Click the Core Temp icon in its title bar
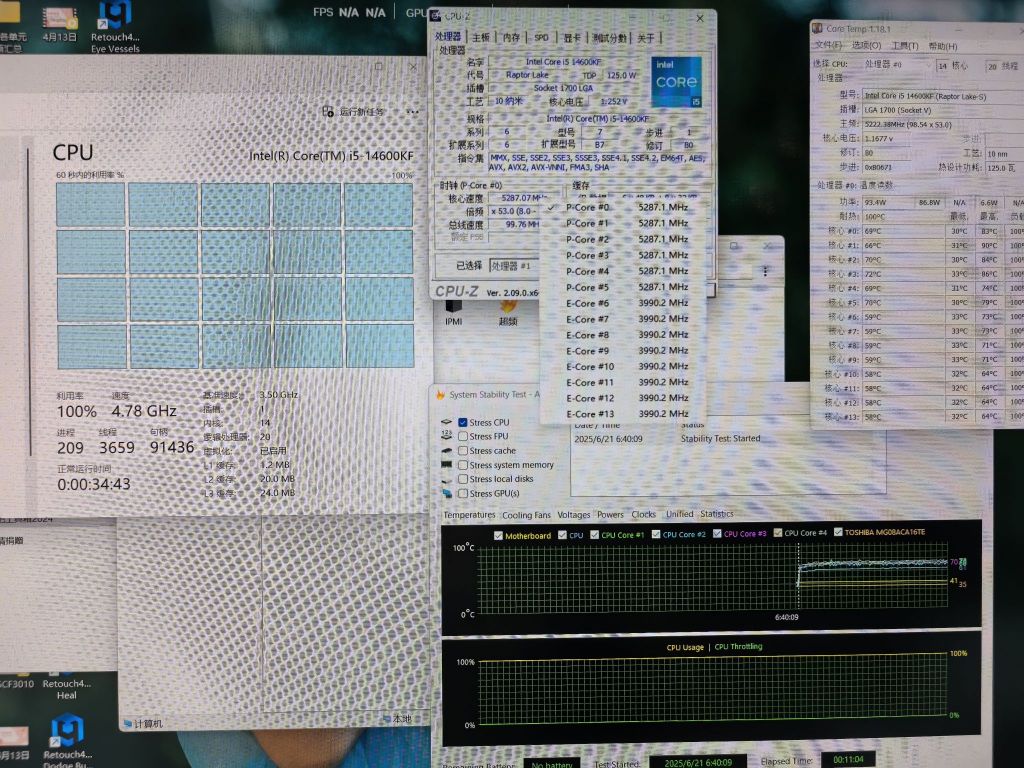 pos(818,28)
